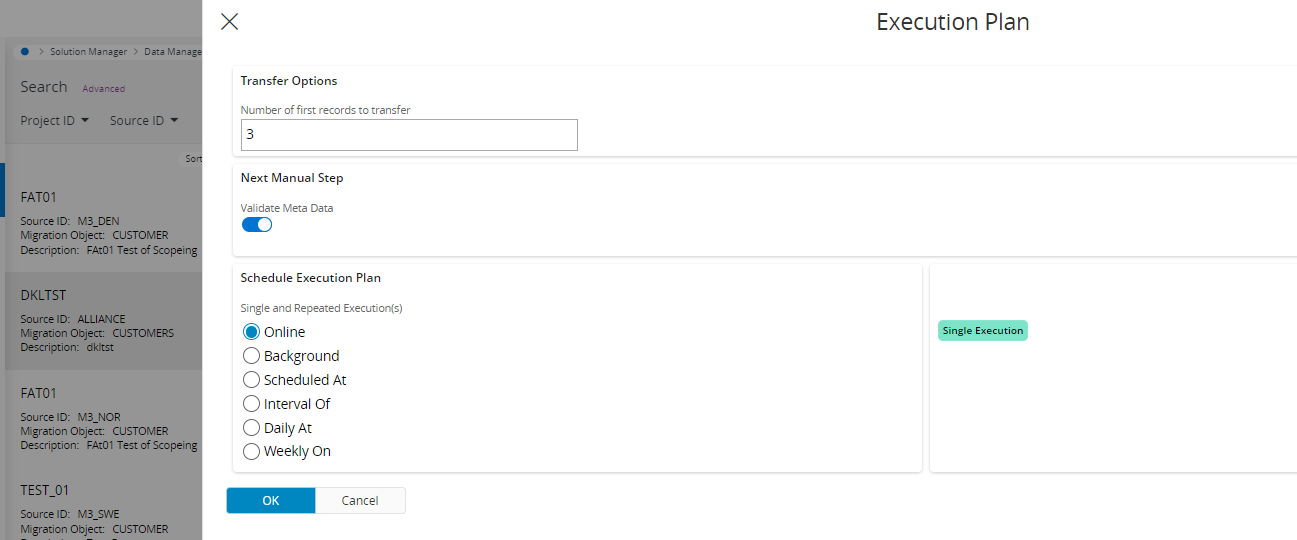The height and width of the screenshot is (540, 1297).
Task: Open Solution Manager breadcrumb link
Action: [88, 51]
